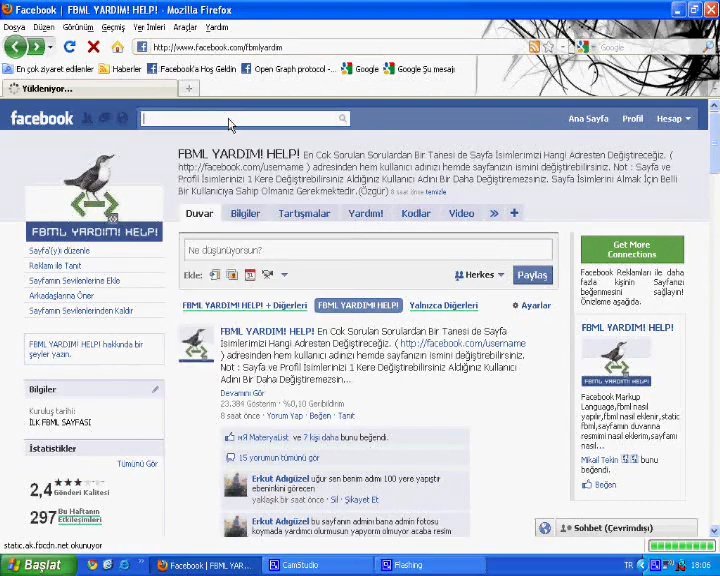The image size is (720, 576).
Task: Go back with Firefox back arrow
Action: (x=15, y=46)
